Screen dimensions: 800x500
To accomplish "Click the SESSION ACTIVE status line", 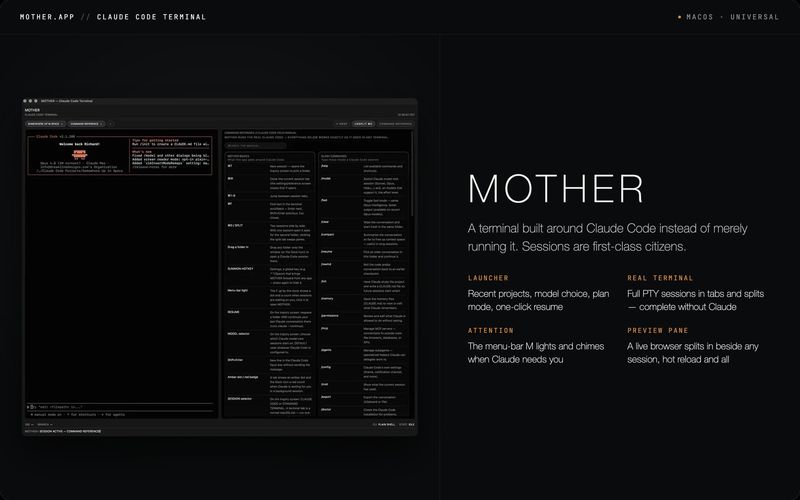I will tap(63, 431).
